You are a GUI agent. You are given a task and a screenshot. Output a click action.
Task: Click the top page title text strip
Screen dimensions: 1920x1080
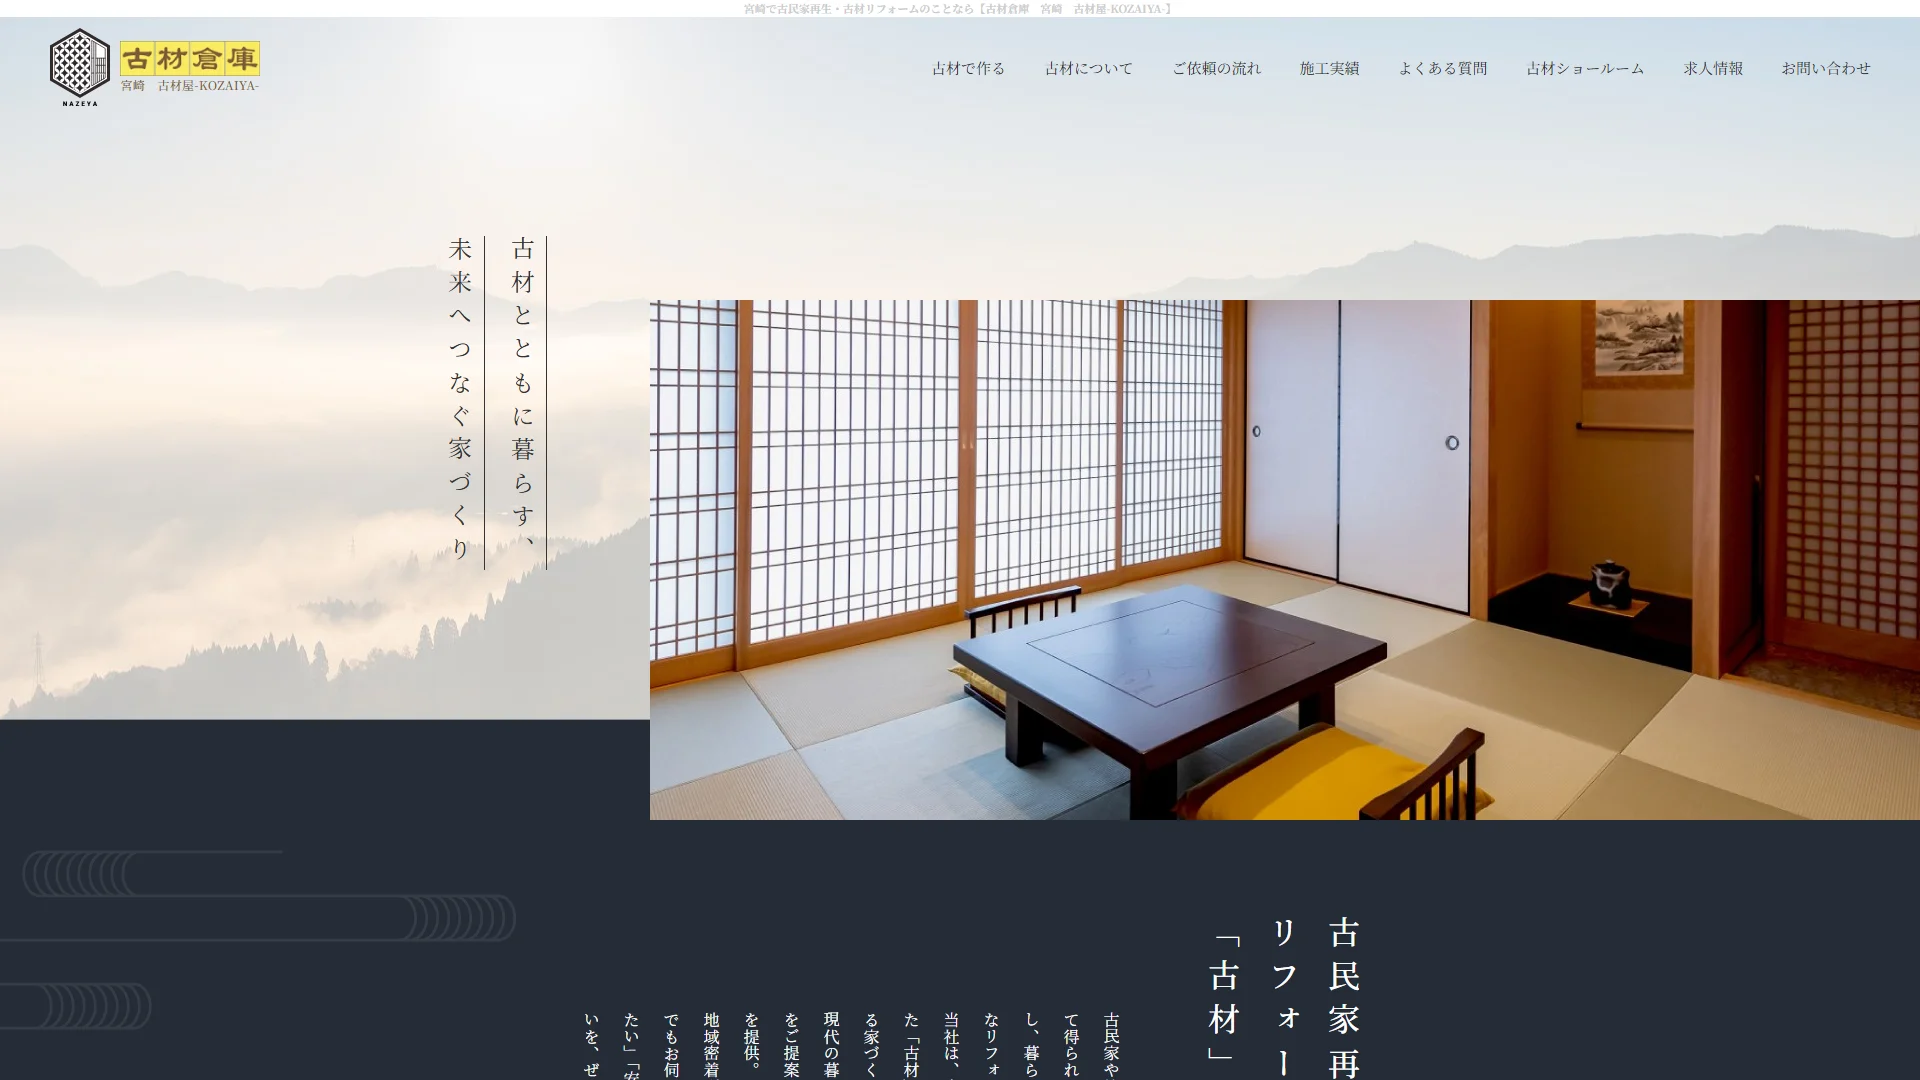(x=958, y=9)
